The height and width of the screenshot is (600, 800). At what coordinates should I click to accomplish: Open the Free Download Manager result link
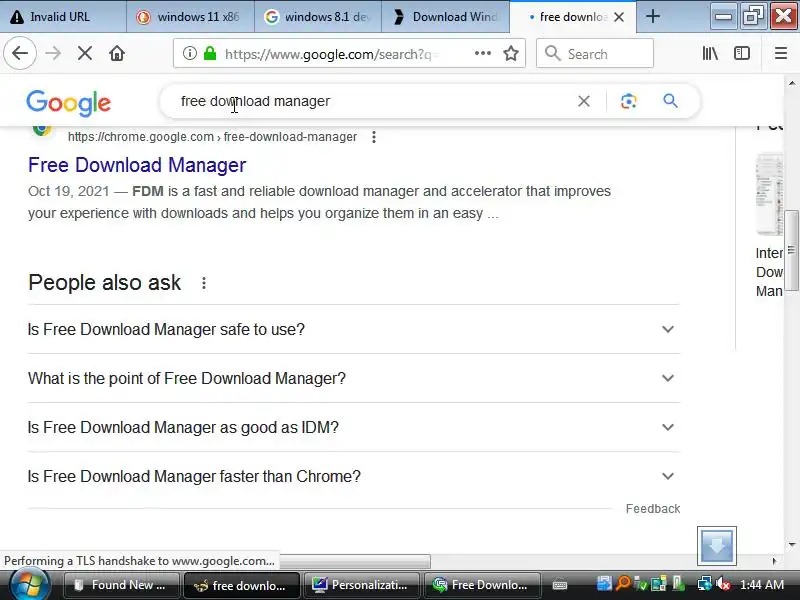(x=137, y=165)
